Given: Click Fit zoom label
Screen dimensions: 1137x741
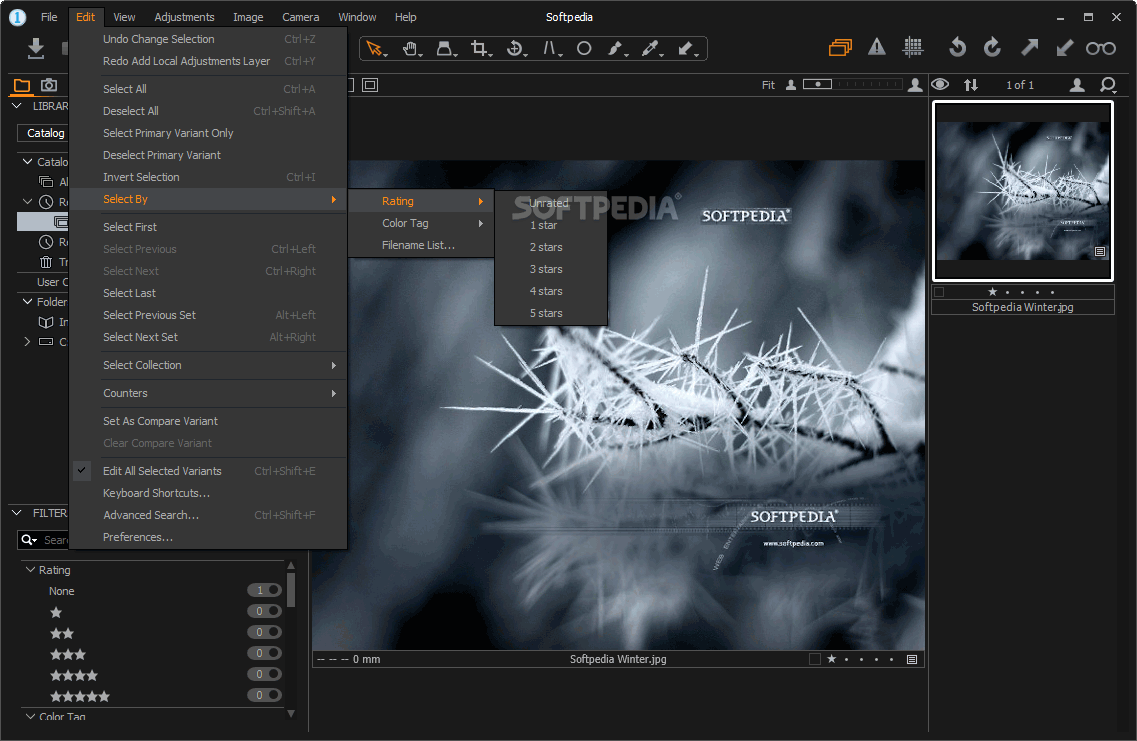Looking at the screenshot, I should pyautogui.click(x=768, y=85).
